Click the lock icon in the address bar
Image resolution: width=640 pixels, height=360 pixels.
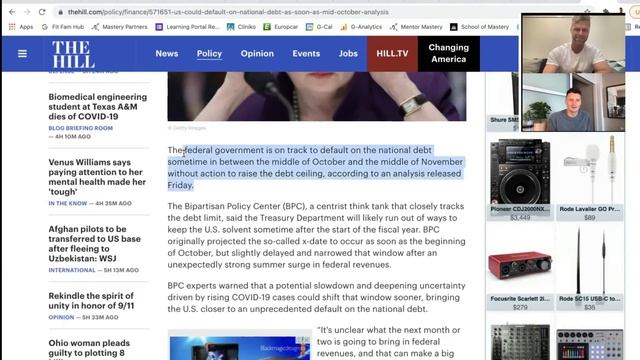tap(60, 12)
